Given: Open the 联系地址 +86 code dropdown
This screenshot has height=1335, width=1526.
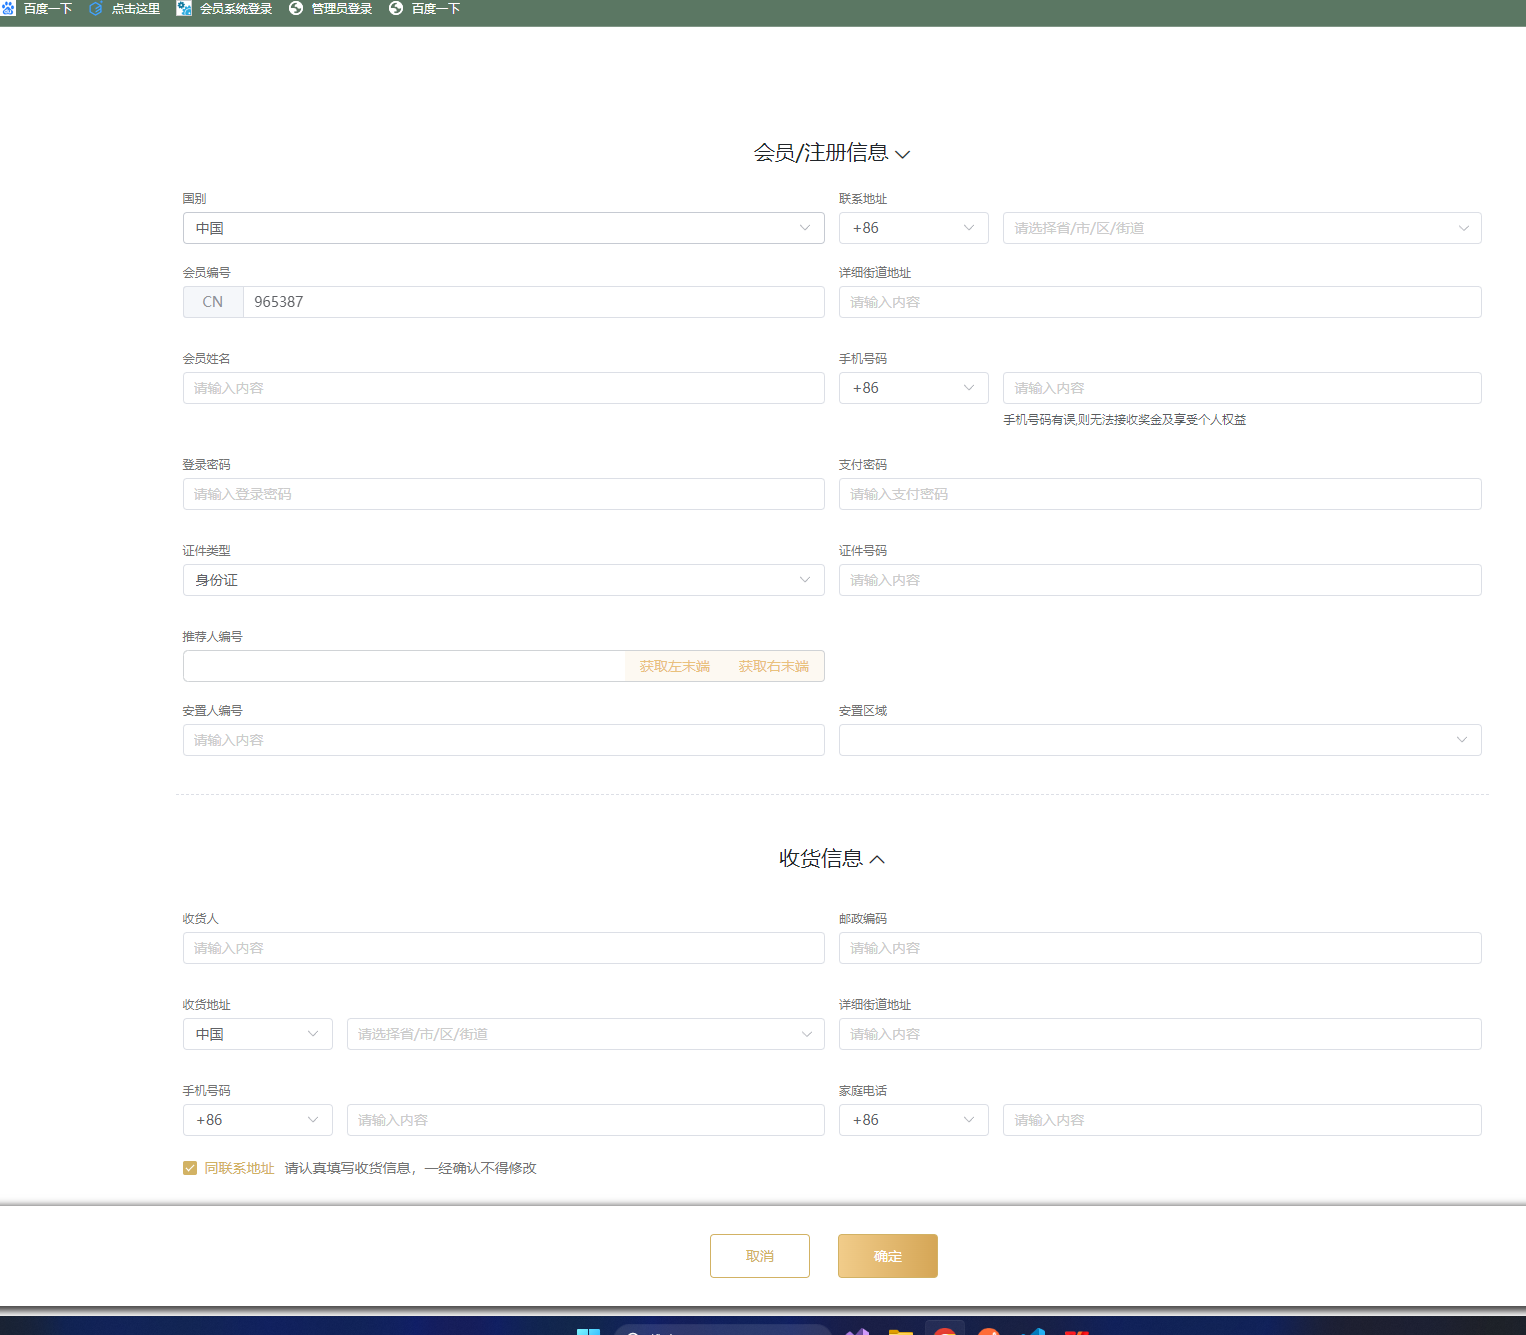Looking at the screenshot, I should tap(913, 228).
